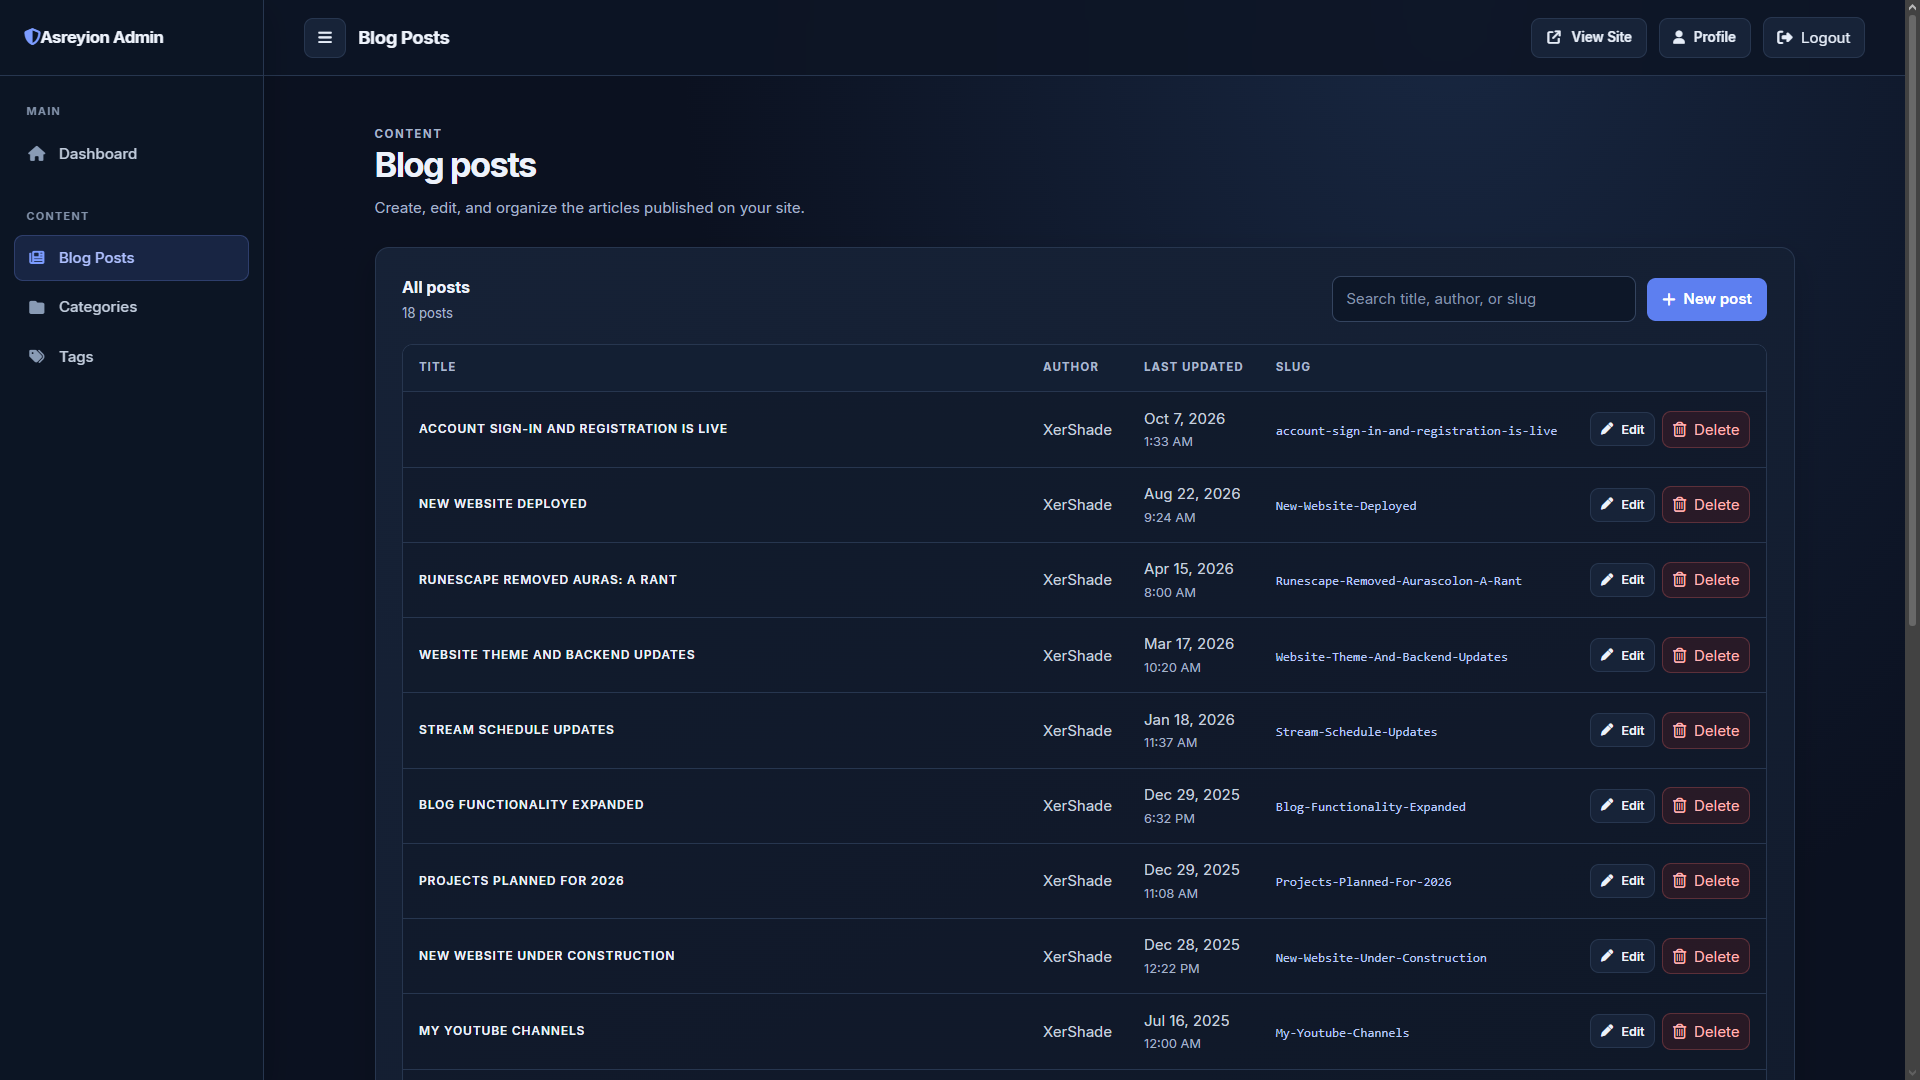Screen dimensions: 1920x1080
Task: Delete the New Website Under Construction post
Action: (1705, 957)
